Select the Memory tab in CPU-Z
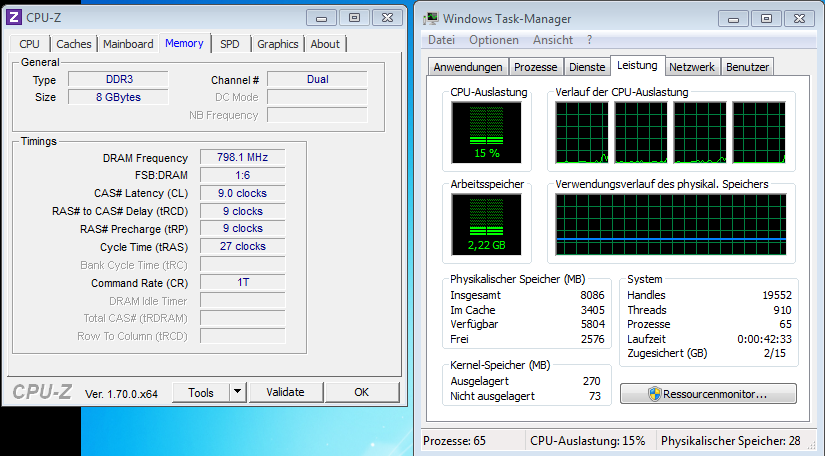This screenshot has width=825, height=456. [x=184, y=43]
